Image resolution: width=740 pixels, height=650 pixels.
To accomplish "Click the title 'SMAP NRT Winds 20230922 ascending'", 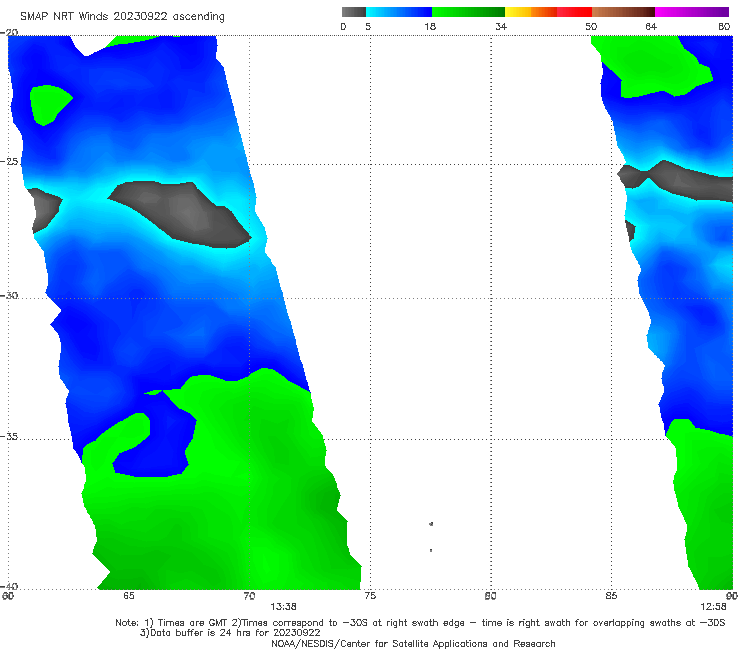I will (x=122, y=16).
